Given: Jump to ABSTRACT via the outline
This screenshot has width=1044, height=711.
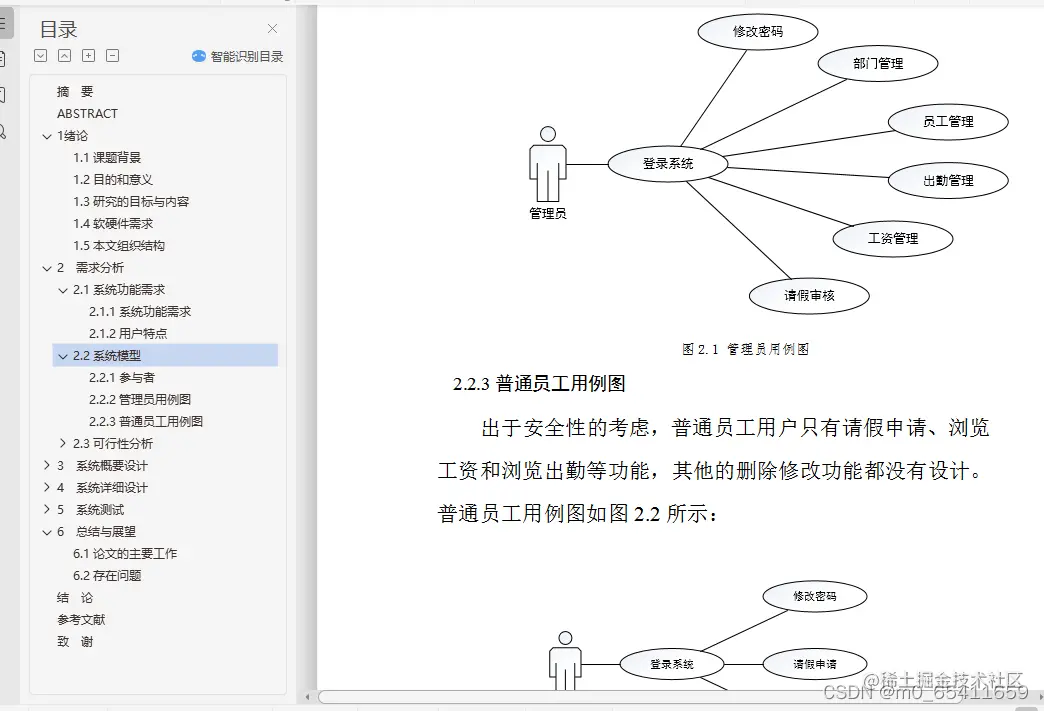Looking at the screenshot, I should [x=87, y=113].
